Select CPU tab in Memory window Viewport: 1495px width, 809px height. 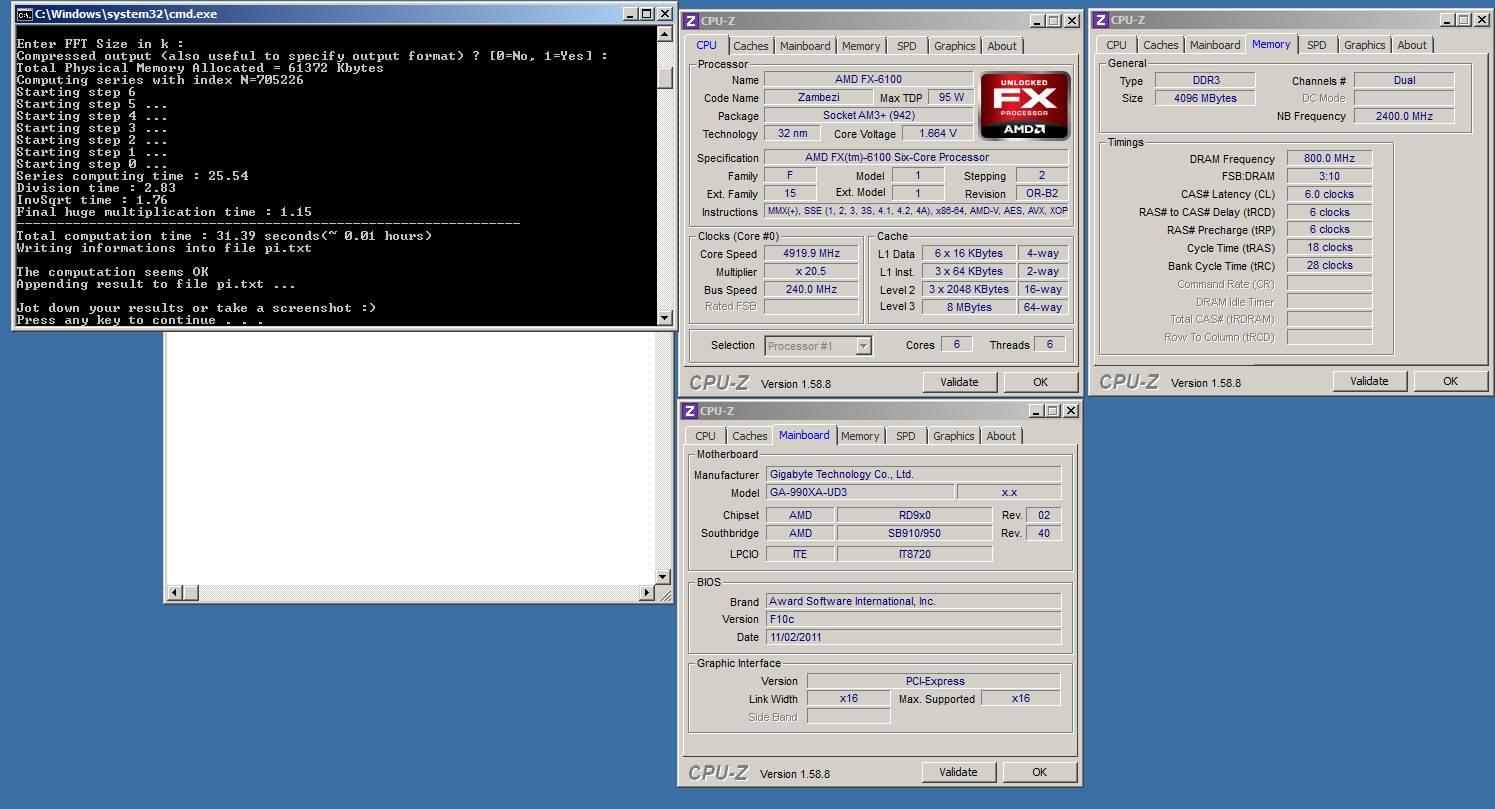click(x=1117, y=45)
